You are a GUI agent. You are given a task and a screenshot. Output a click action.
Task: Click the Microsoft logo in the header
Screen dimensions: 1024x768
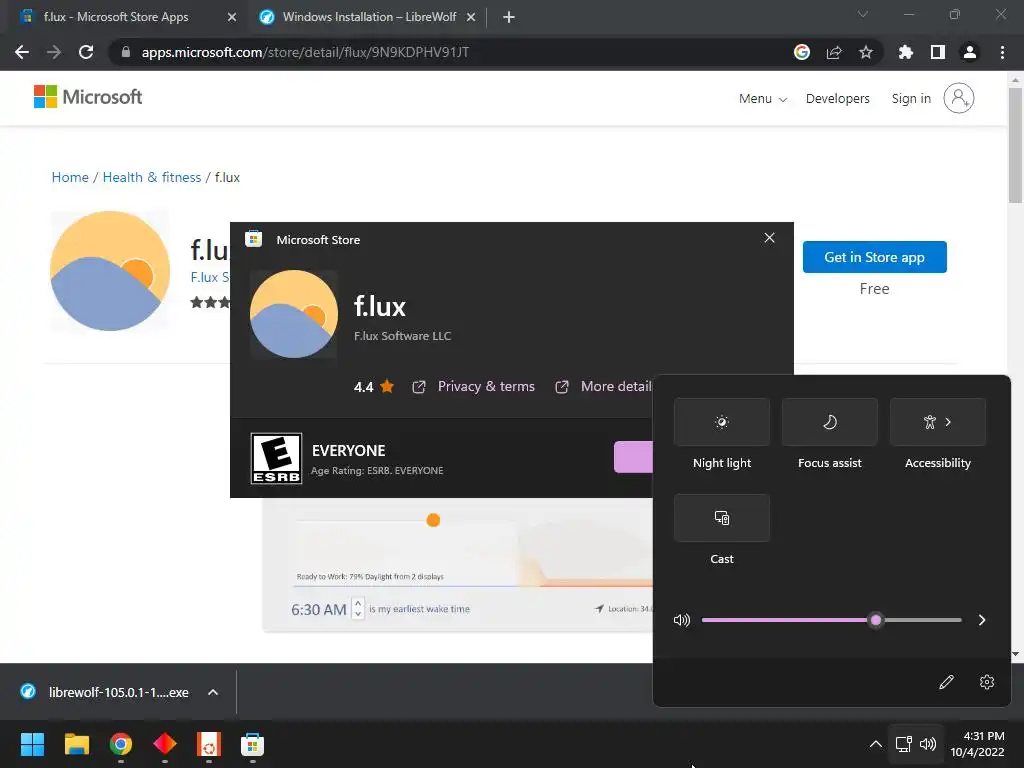[88, 97]
